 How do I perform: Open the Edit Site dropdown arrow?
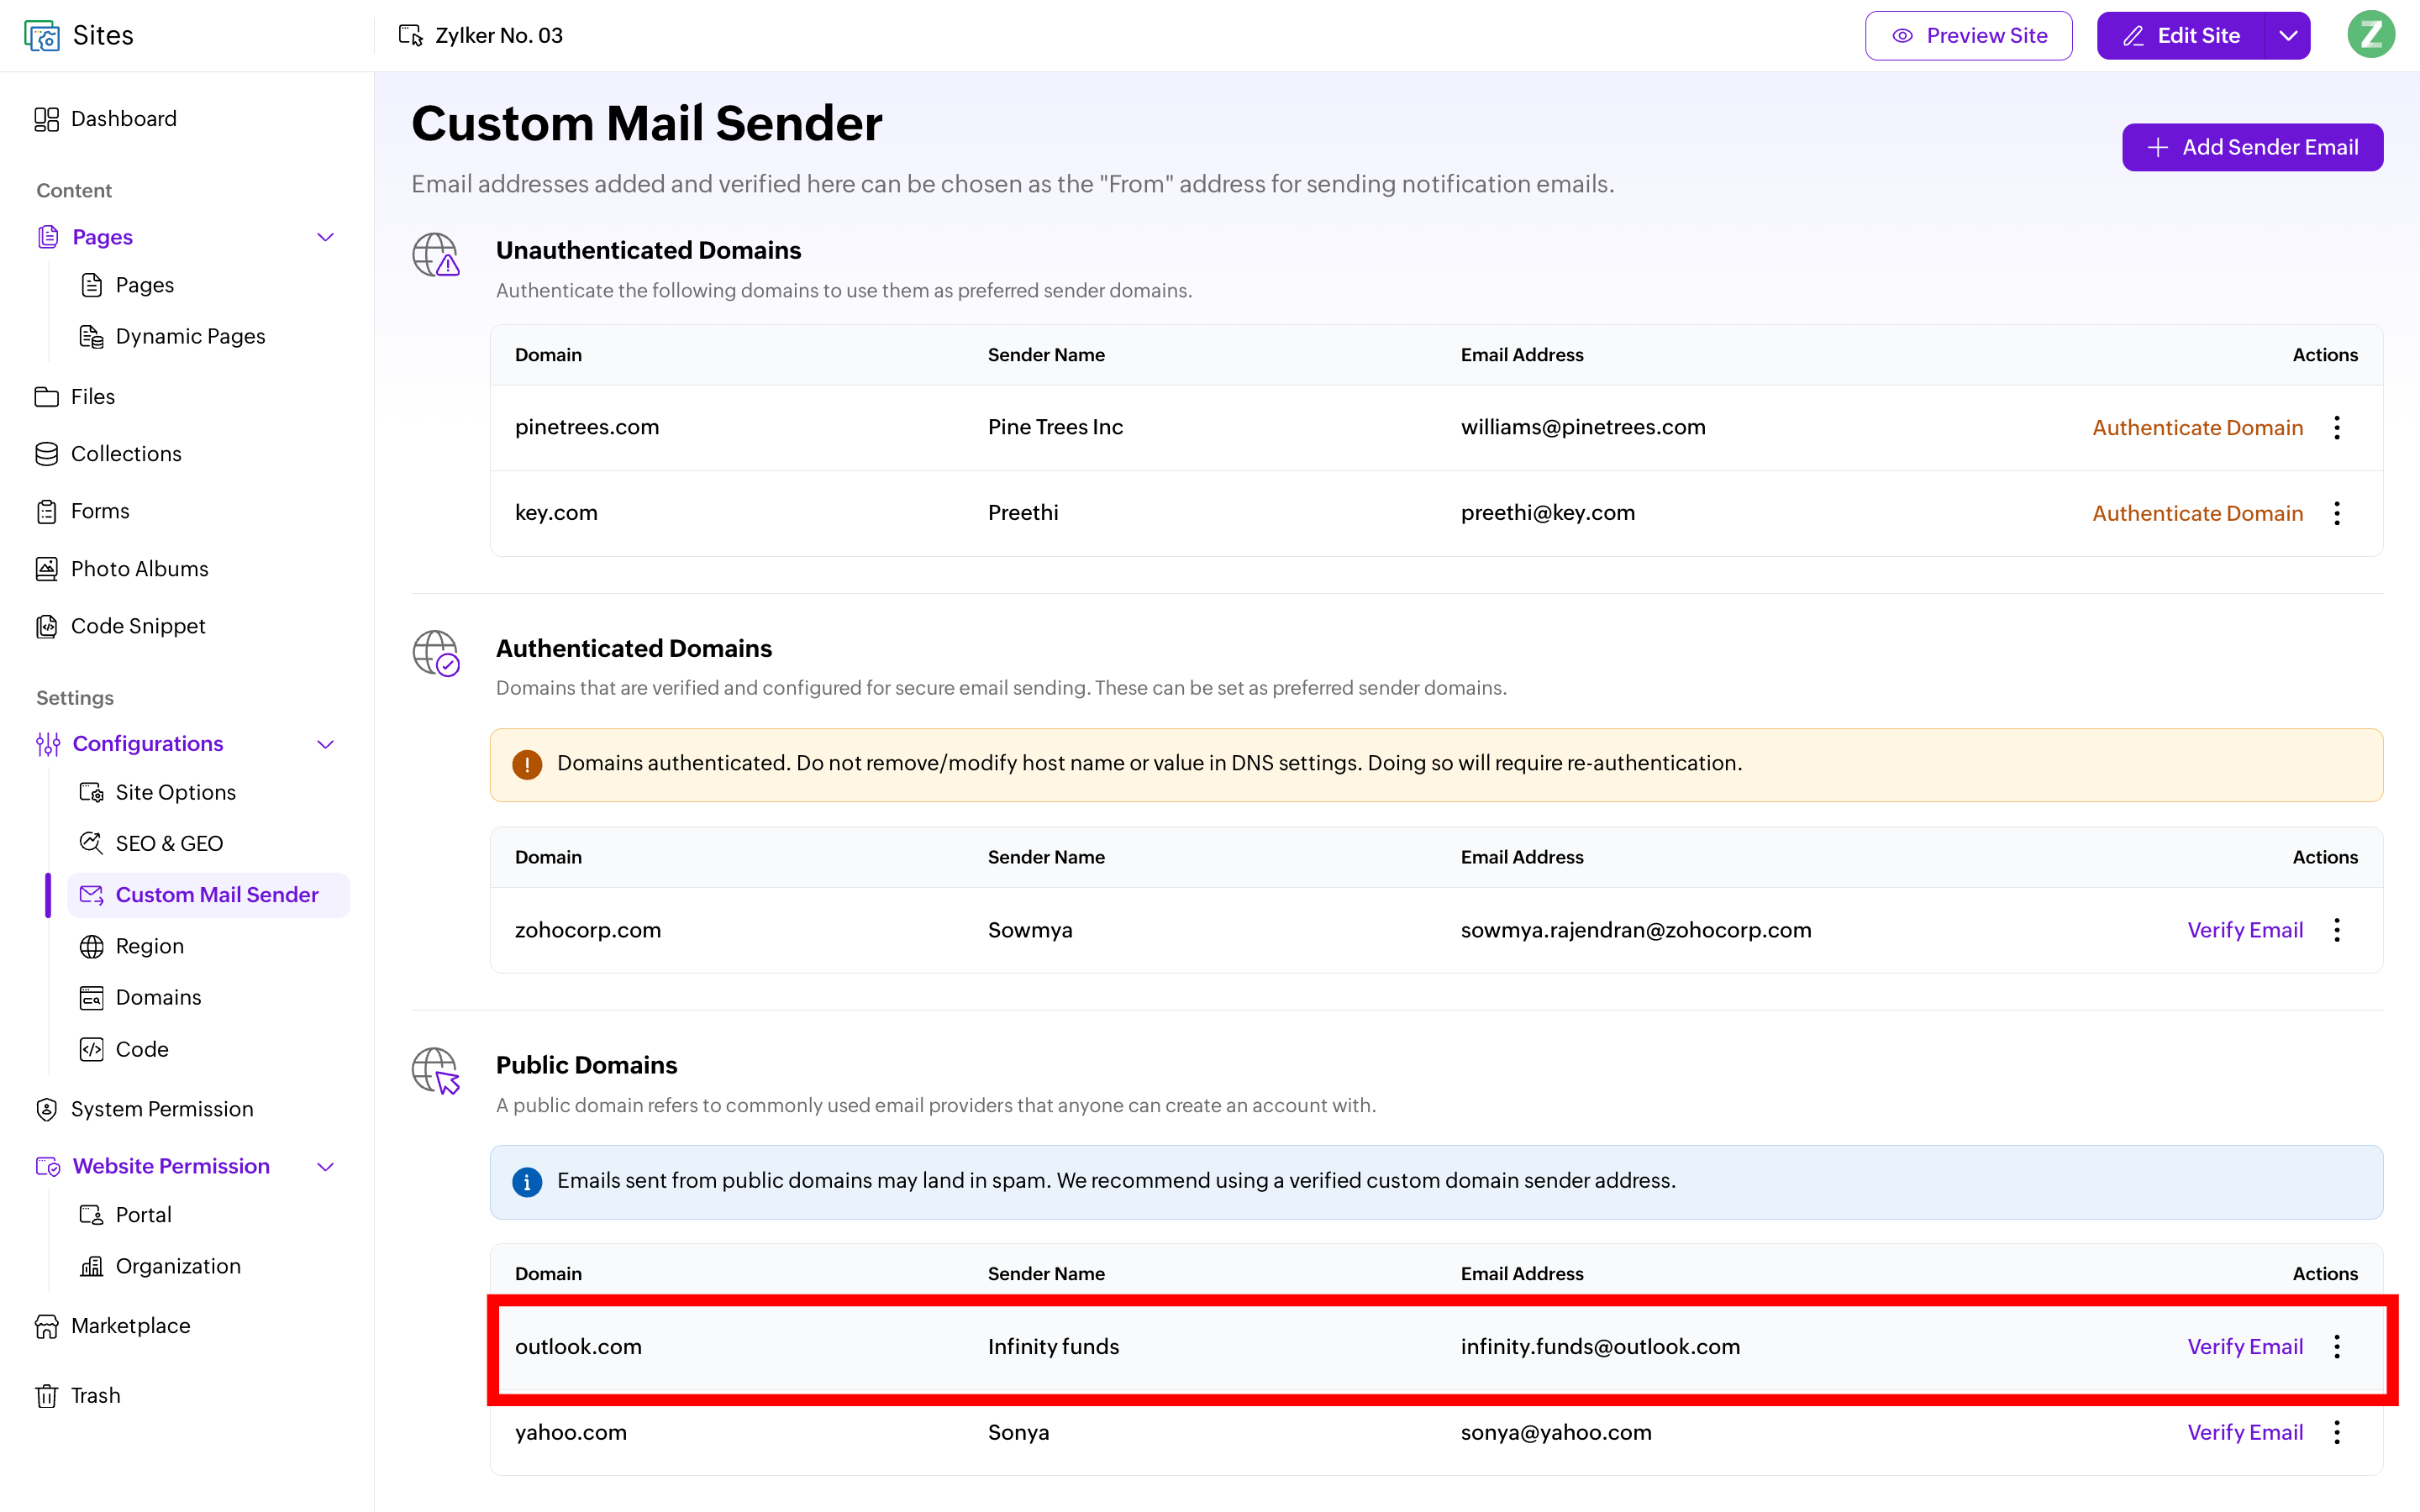(2287, 36)
